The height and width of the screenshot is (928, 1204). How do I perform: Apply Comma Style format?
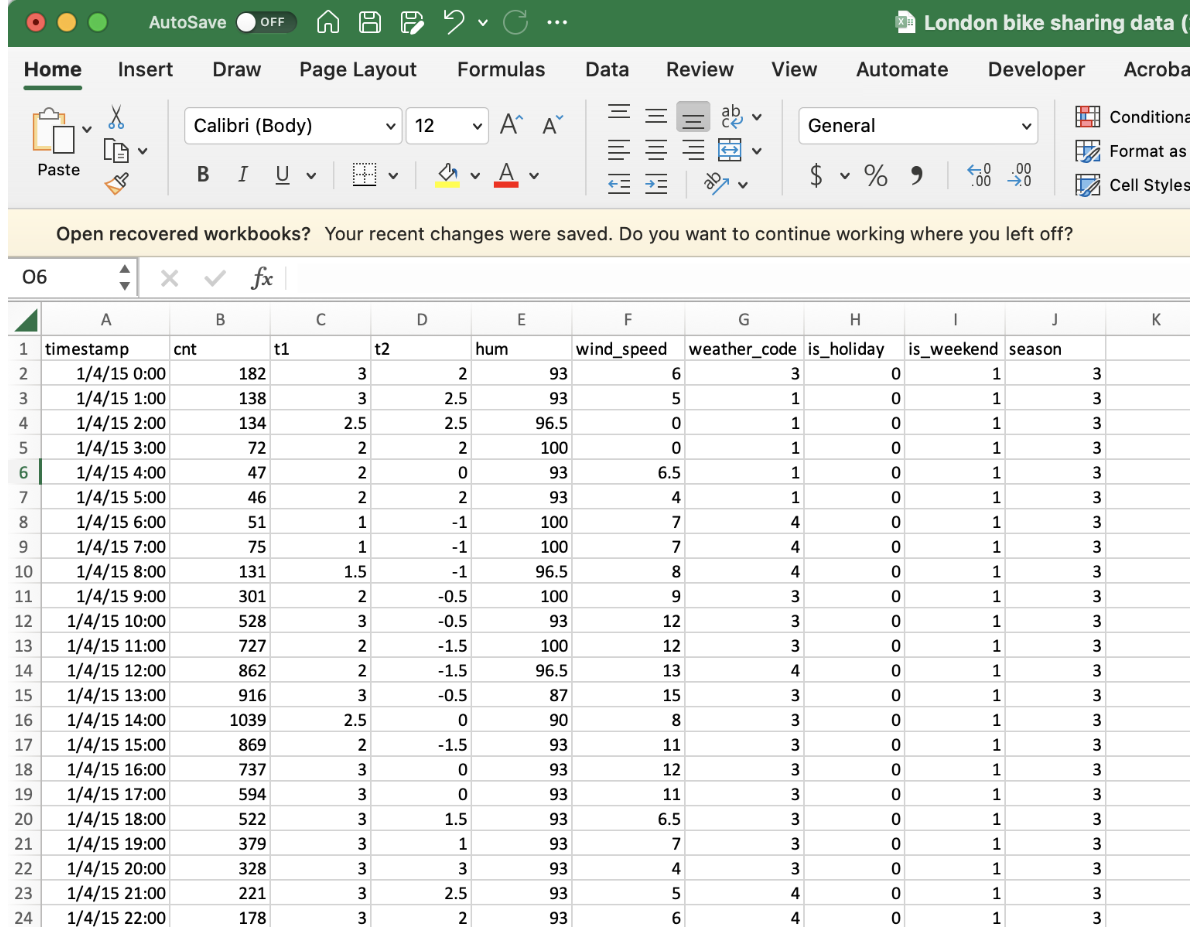click(x=917, y=176)
